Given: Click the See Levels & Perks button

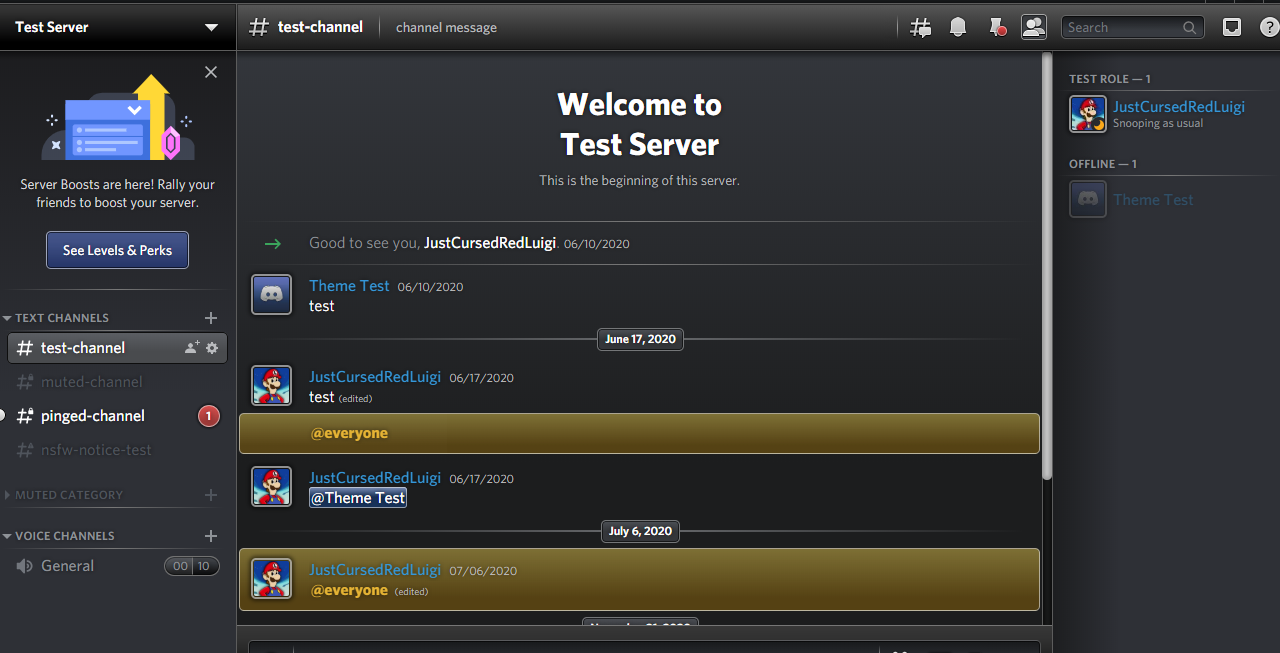Looking at the screenshot, I should coord(117,250).
